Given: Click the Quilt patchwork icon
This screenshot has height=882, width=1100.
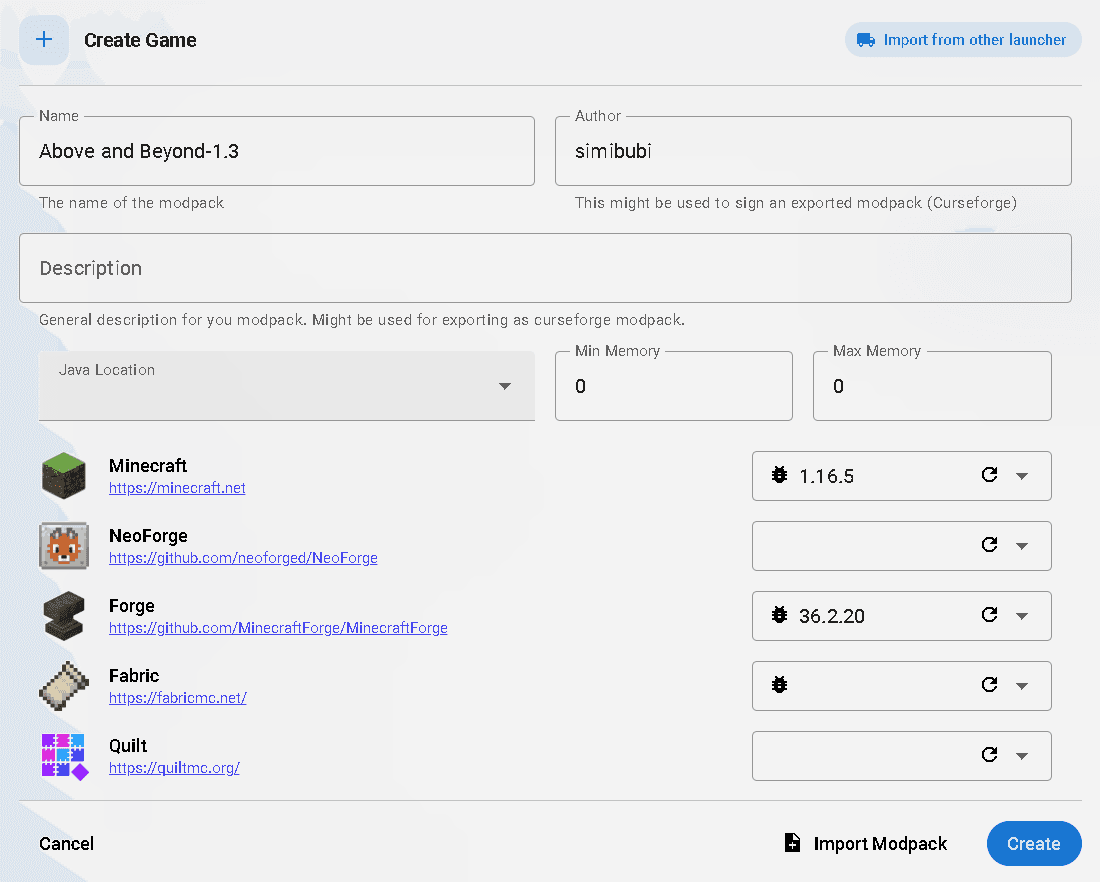Looking at the screenshot, I should [x=65, y=756].
